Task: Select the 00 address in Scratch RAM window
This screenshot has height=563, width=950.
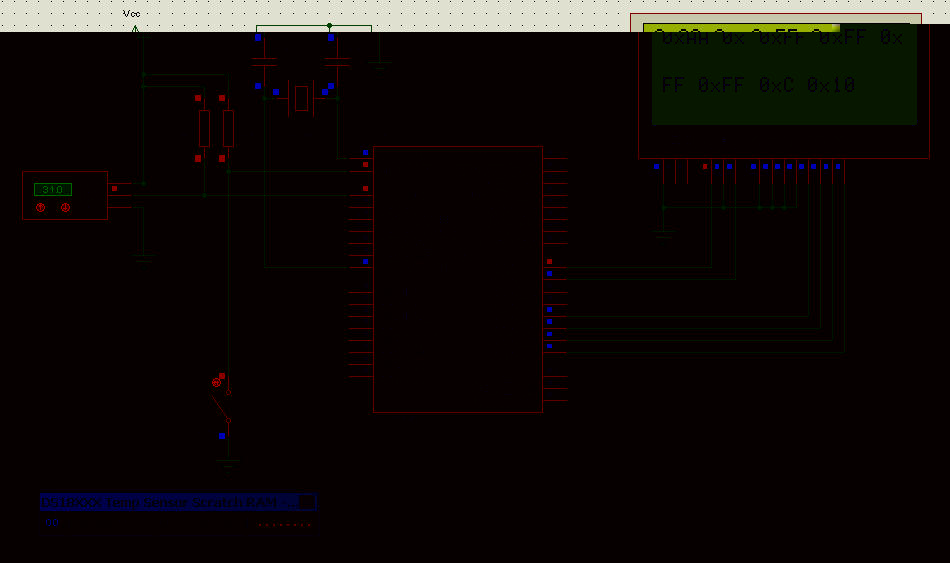Action: tap(52, 522)
